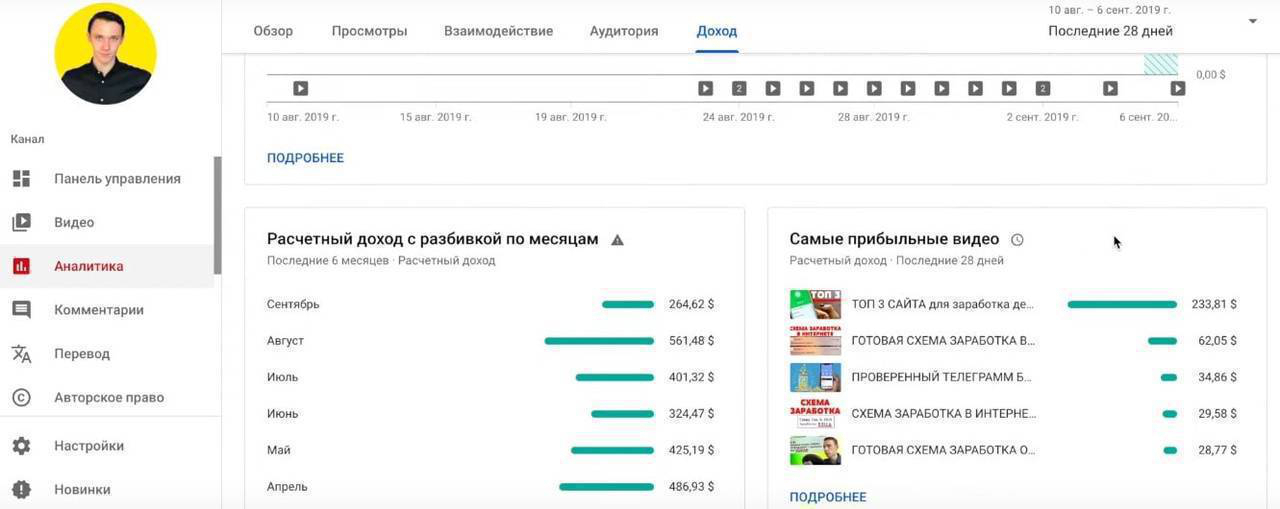Expand the Последние 28 дней date dropdown

[x=1252, y=21]
